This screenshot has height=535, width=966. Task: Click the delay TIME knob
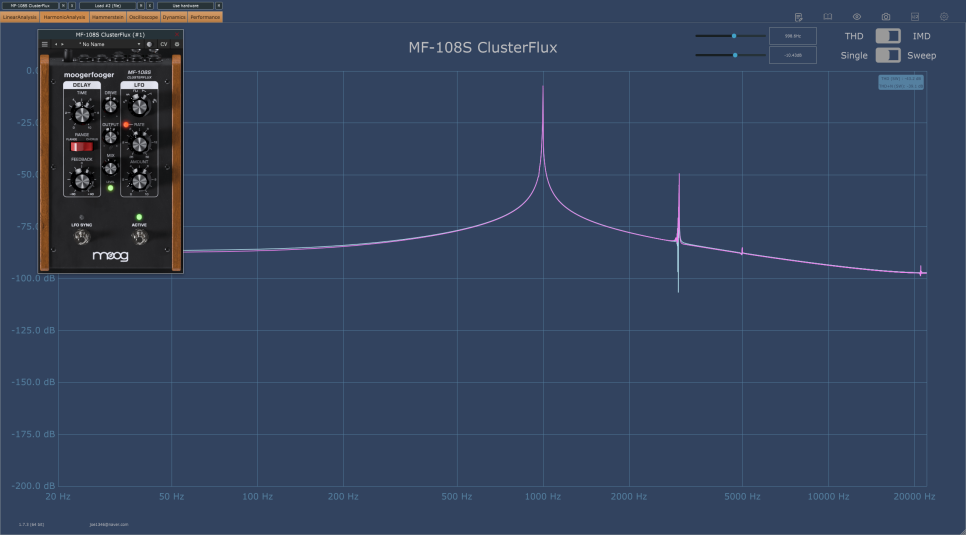pos(81,113)
